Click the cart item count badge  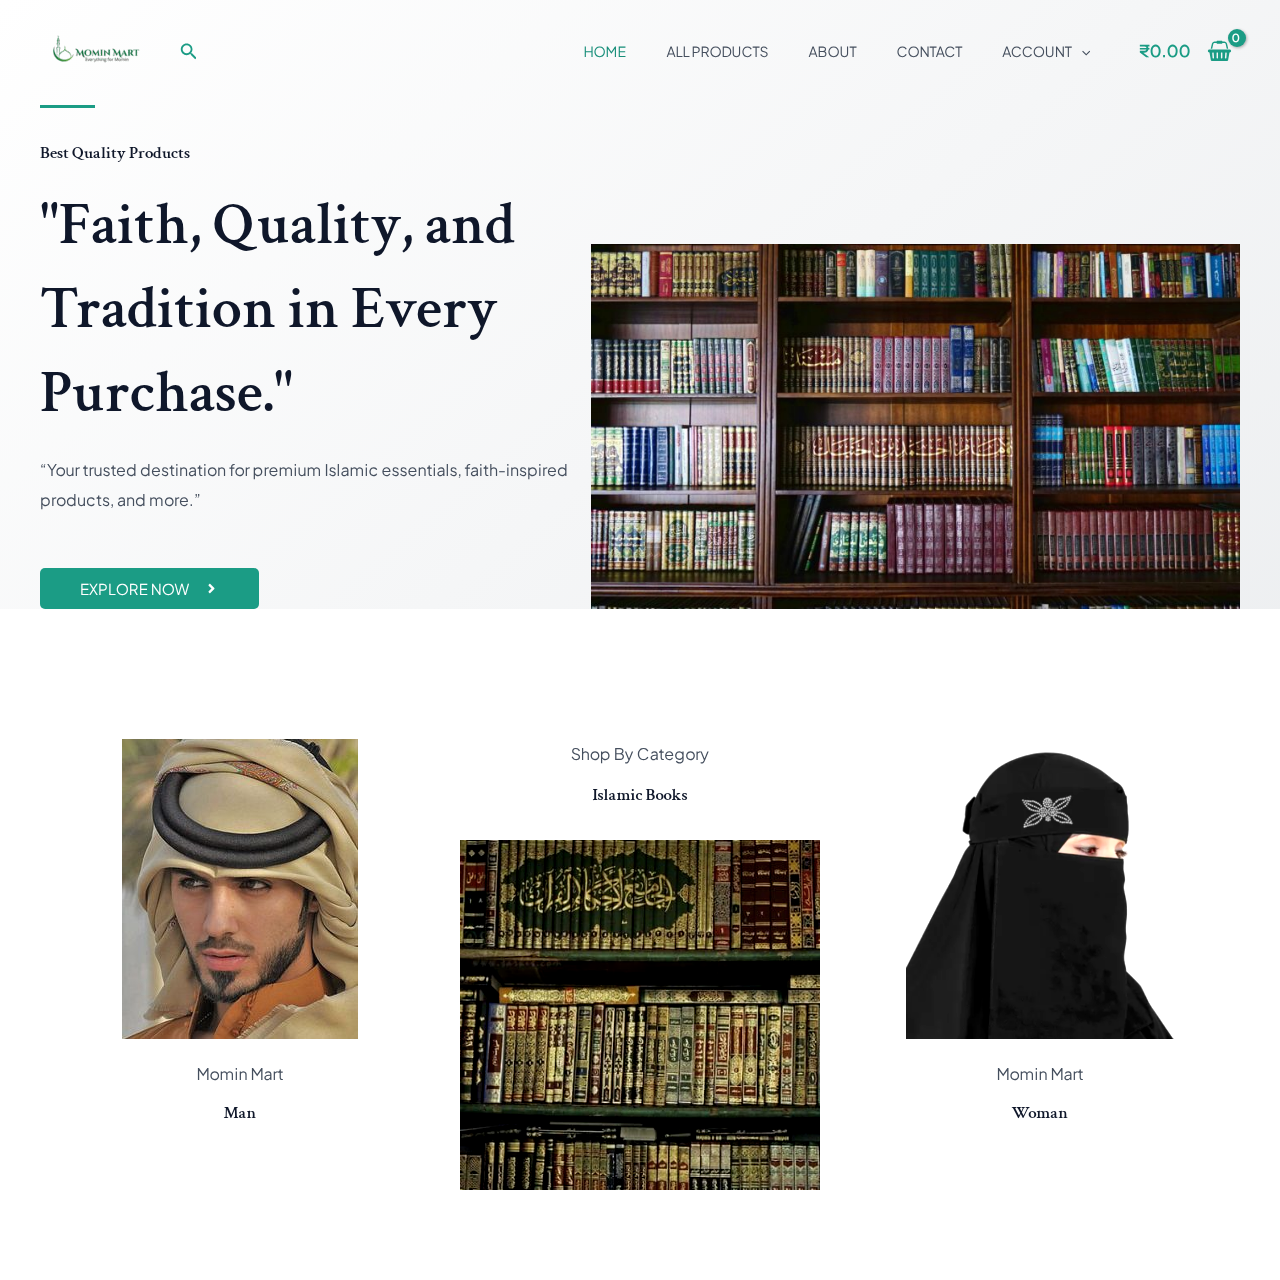coord(1236,38)
